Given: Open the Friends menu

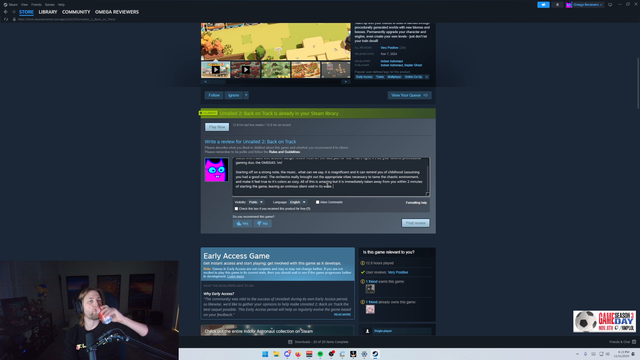Looking at the screenshot, I should (36, 4).
